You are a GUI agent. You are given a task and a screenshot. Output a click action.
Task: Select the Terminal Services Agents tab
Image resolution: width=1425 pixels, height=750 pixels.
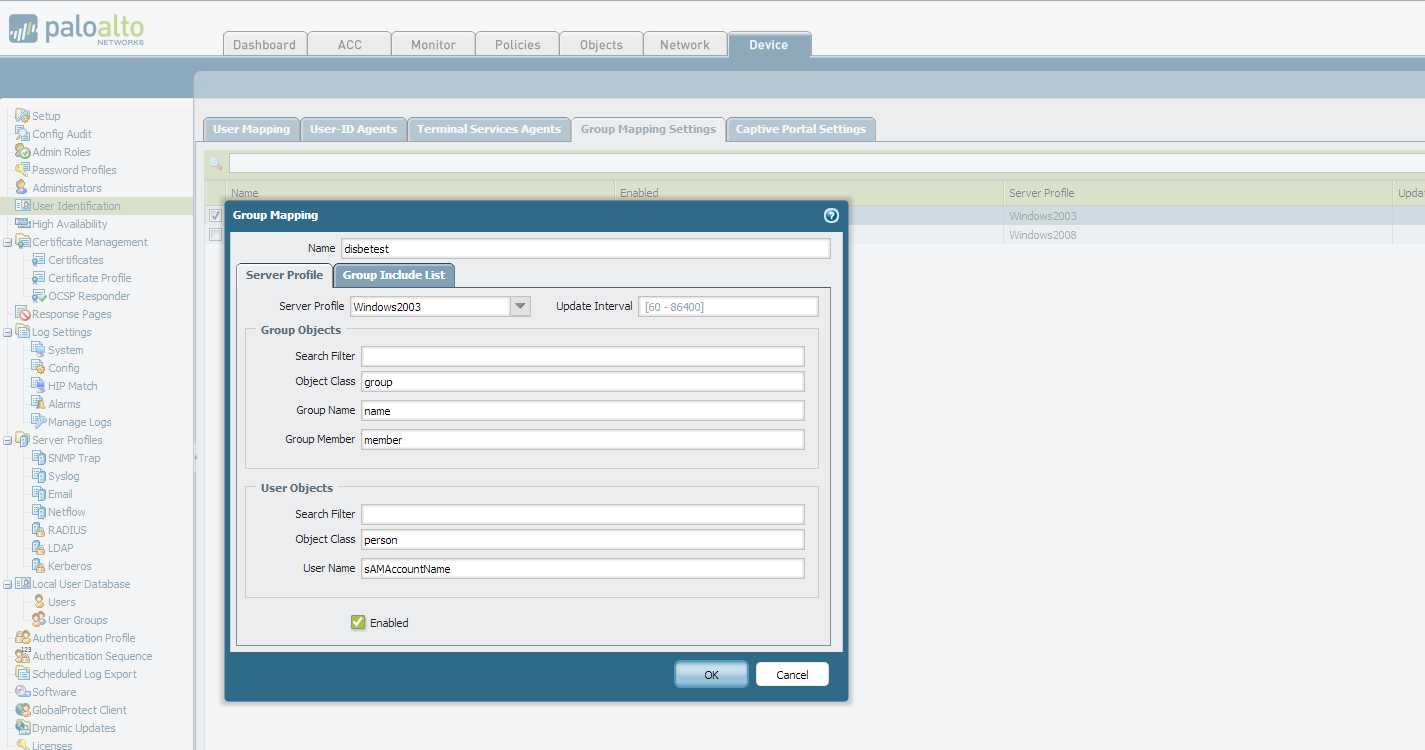coord(489,129)
